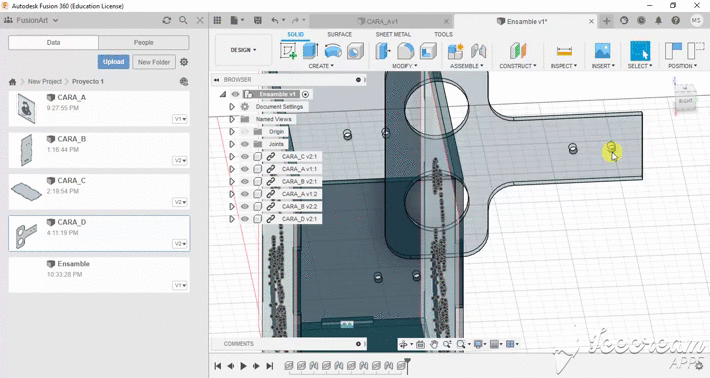Click the New Folder button
This screenshot has height=378, width=710.
154,62
